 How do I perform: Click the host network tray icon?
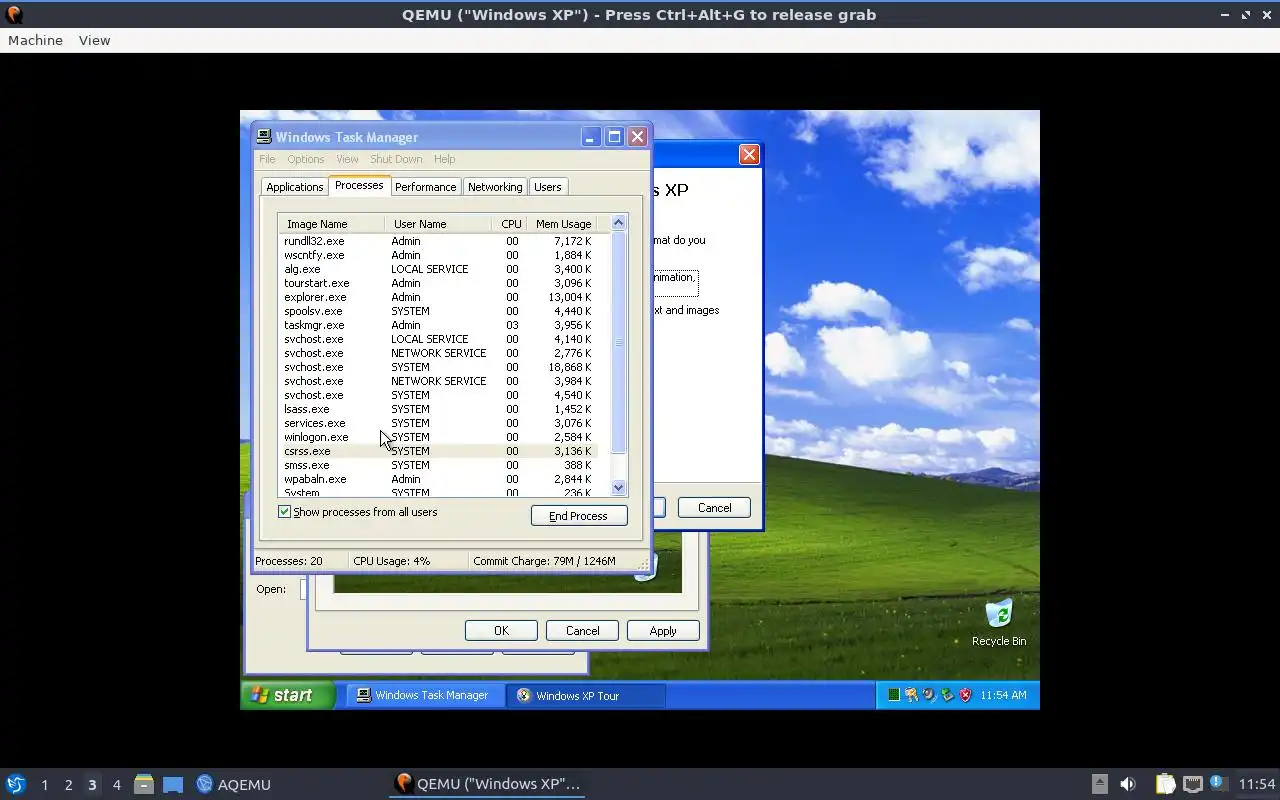1192,784
